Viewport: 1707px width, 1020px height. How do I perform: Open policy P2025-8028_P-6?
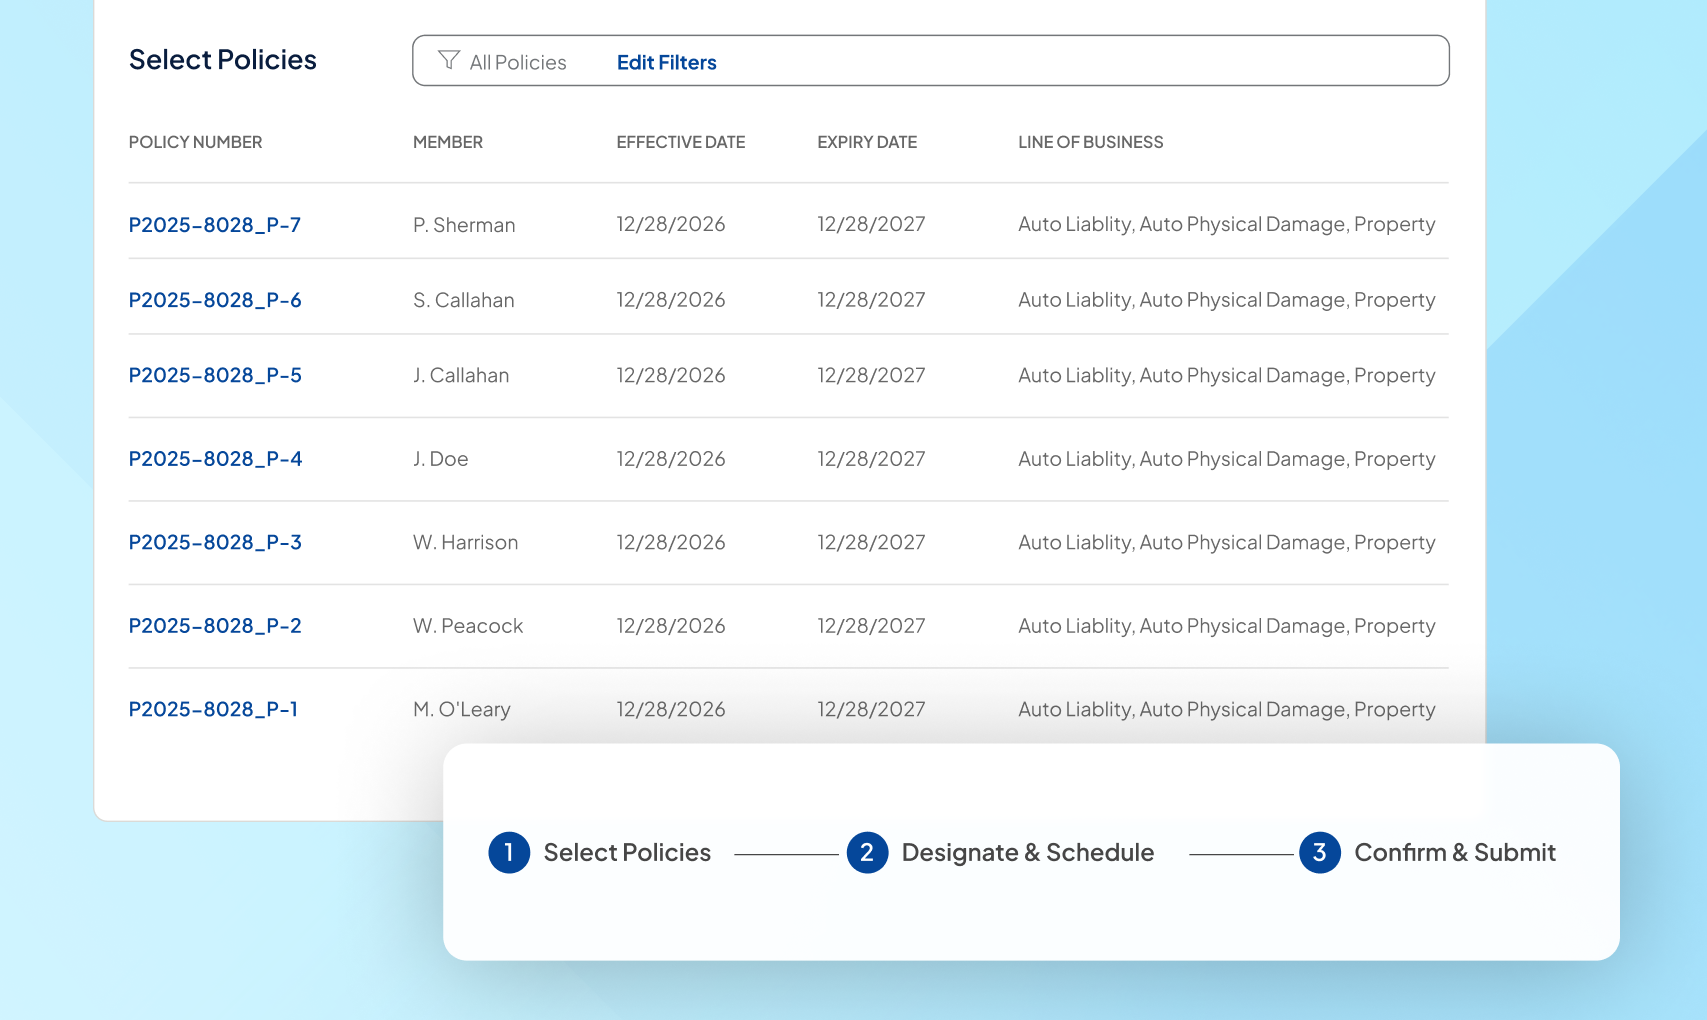tap(214, 300)
